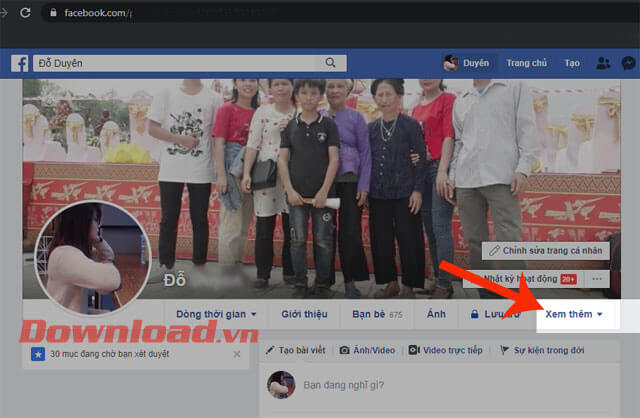
Task: Choose Sự kiện trong đời
Action: [542, 350]
